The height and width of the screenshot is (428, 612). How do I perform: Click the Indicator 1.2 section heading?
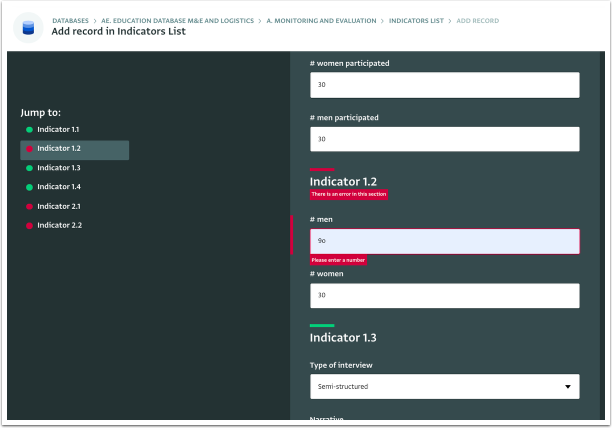pyautogui.click(x=343, y=182)
